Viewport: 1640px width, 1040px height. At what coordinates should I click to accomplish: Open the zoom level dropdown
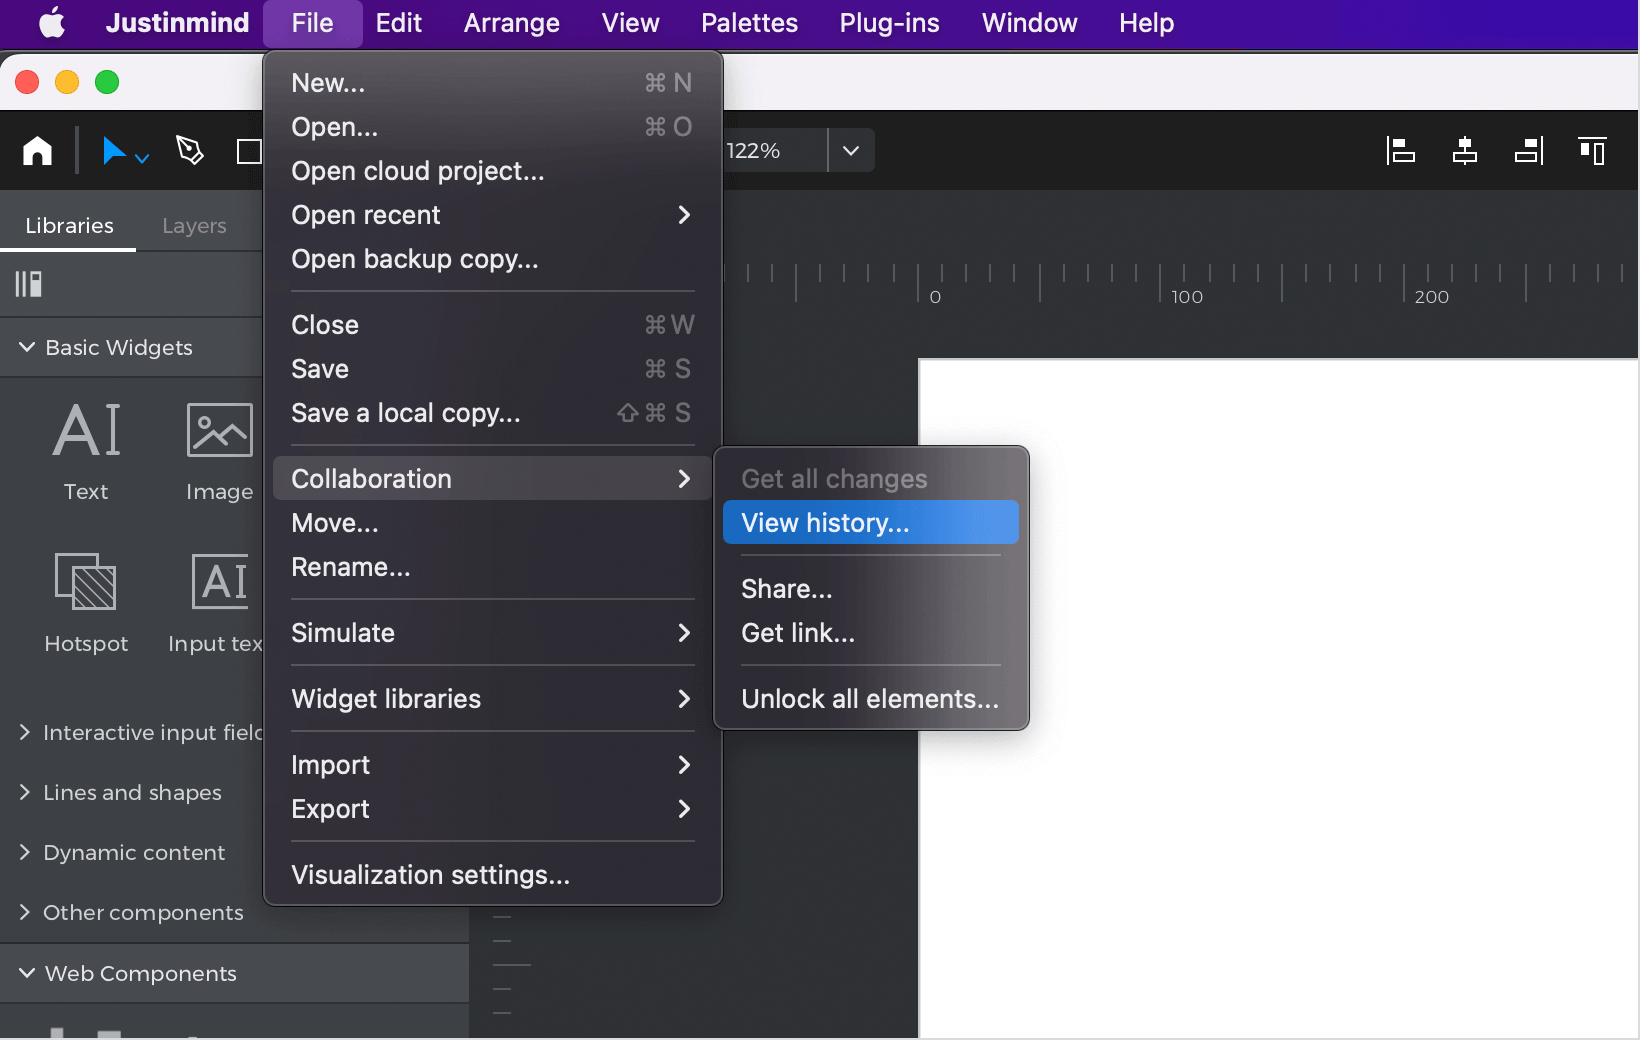[x=851, y=151]
